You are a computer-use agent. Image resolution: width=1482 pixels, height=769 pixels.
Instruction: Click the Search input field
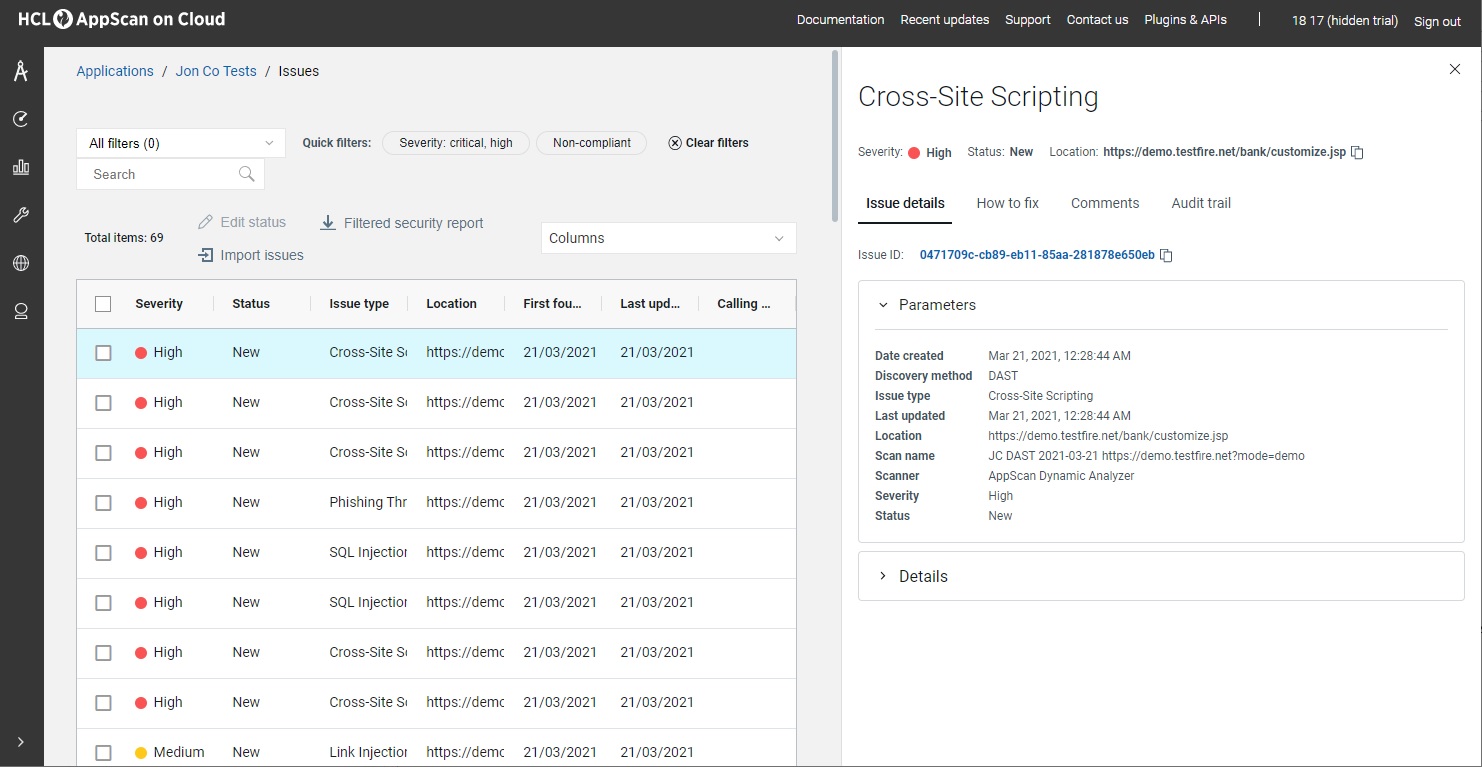[x=160, y=174]
